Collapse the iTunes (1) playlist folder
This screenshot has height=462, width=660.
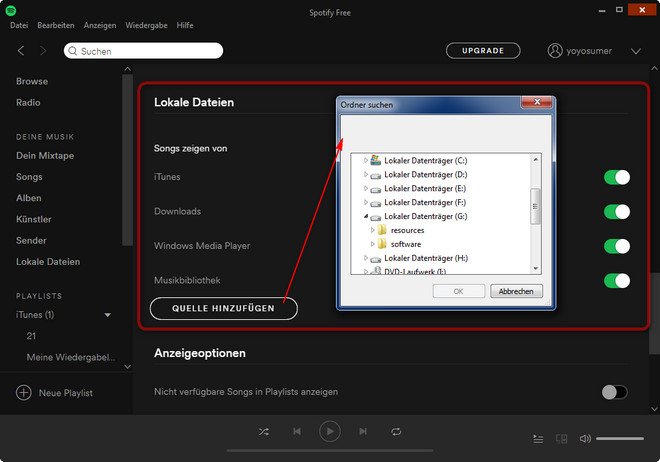[x=108, y=315]
